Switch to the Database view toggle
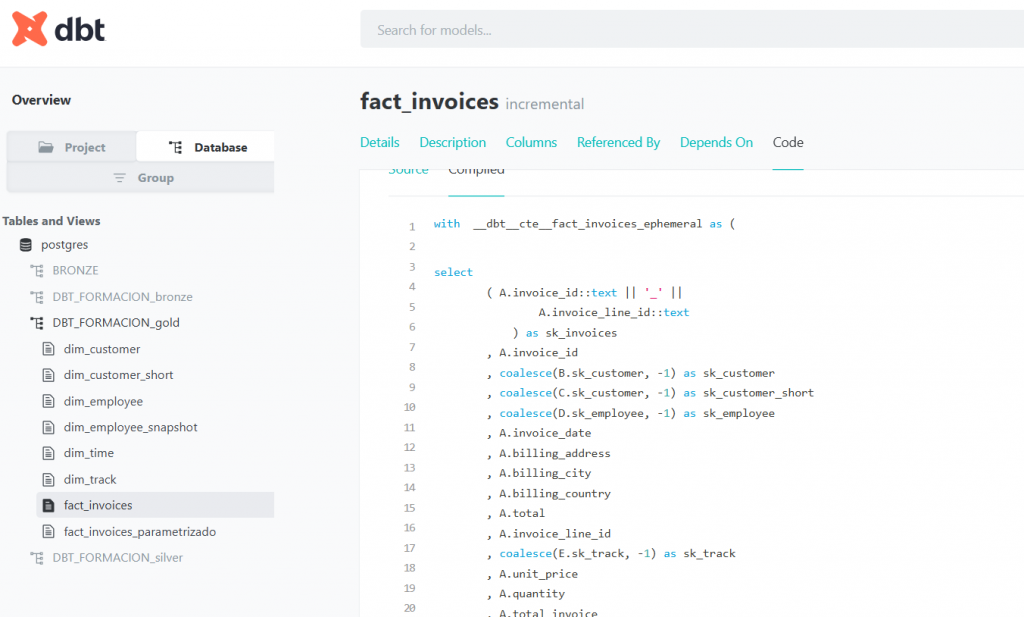 point(206,147)
